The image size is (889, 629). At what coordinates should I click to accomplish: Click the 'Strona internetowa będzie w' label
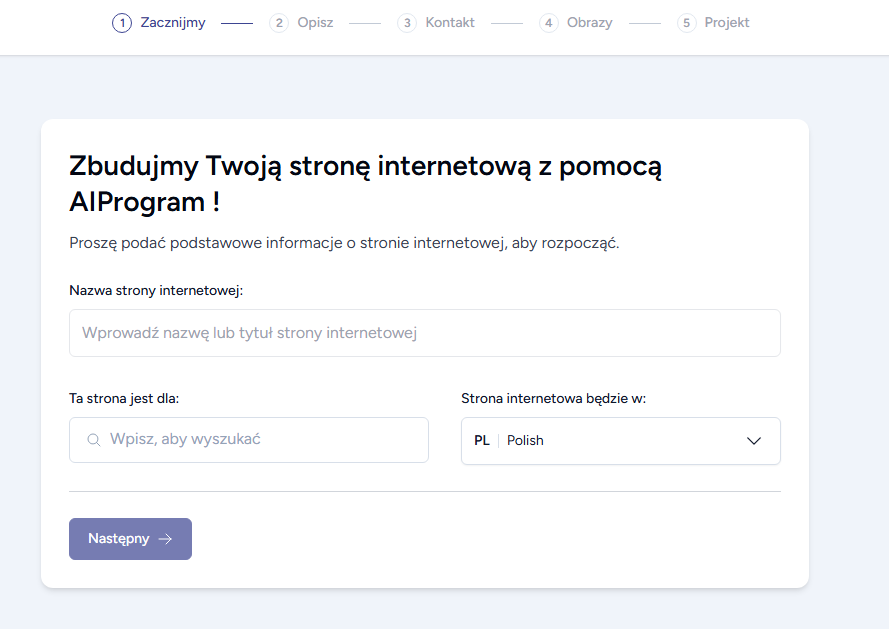pos(553,399)
